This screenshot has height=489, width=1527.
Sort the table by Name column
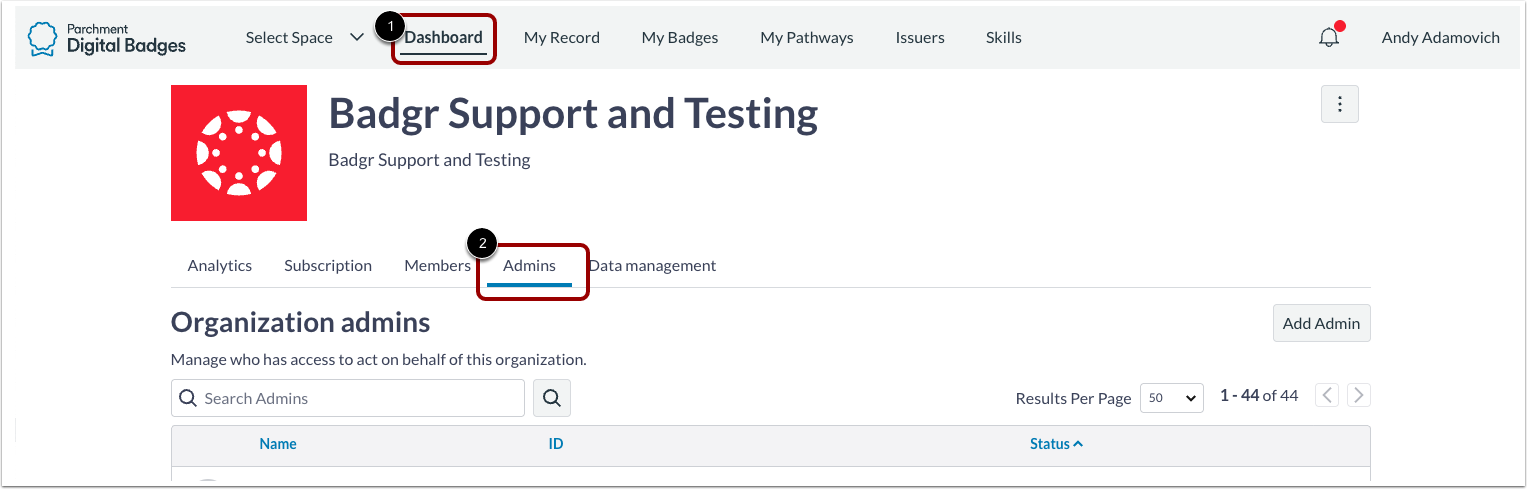coord(278,444)
